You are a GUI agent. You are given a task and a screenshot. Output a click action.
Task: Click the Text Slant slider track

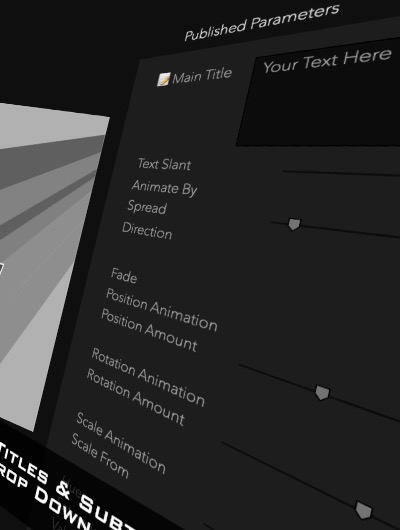pos(341,173)
